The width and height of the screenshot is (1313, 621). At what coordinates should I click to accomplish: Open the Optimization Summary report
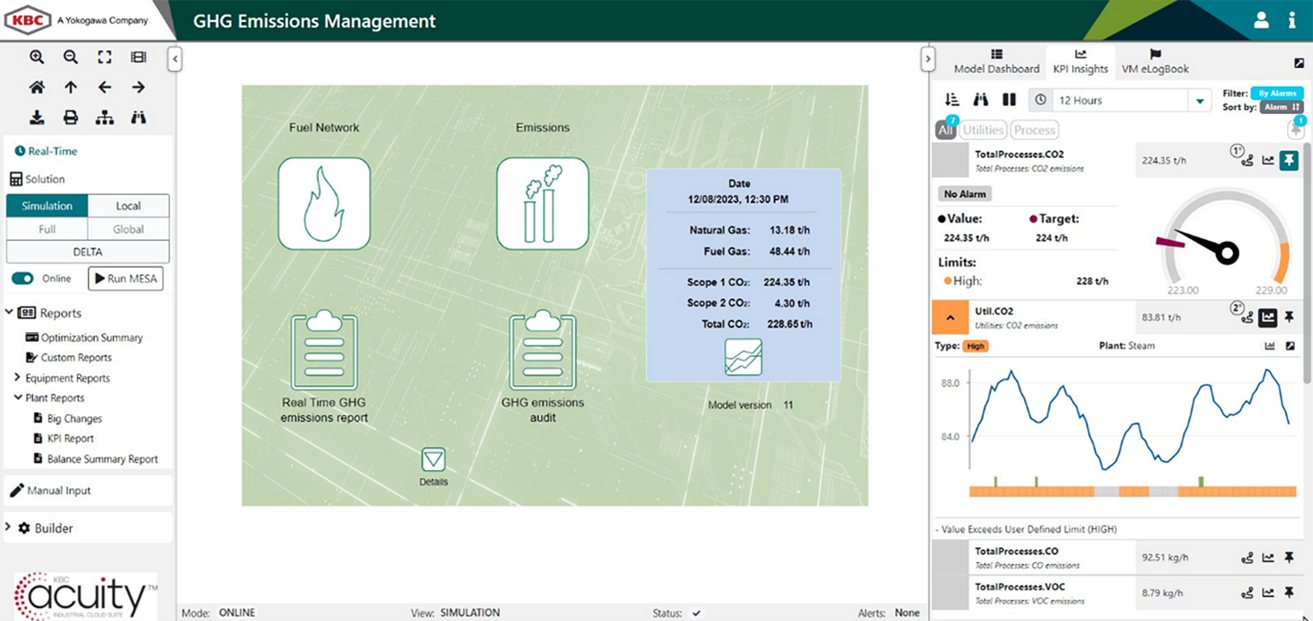click(x=91, y=338)
